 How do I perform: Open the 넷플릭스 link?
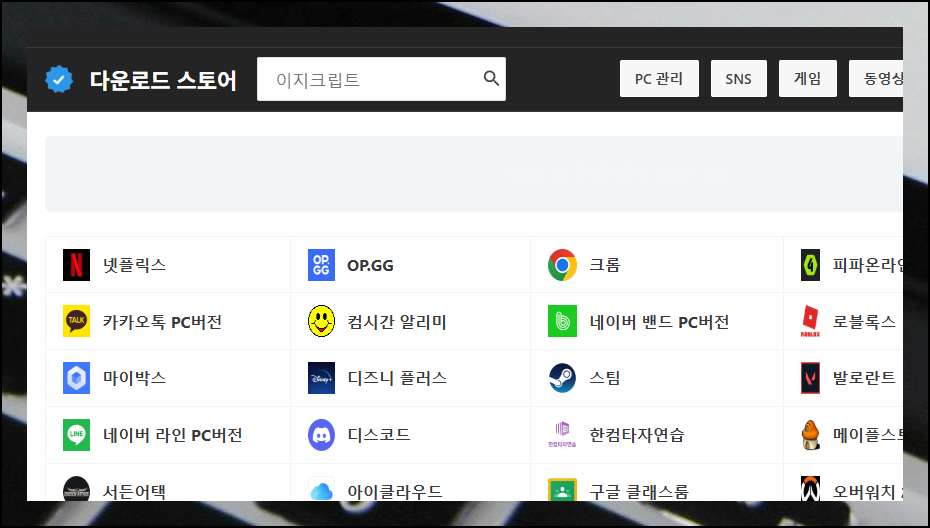pos(135,265)
